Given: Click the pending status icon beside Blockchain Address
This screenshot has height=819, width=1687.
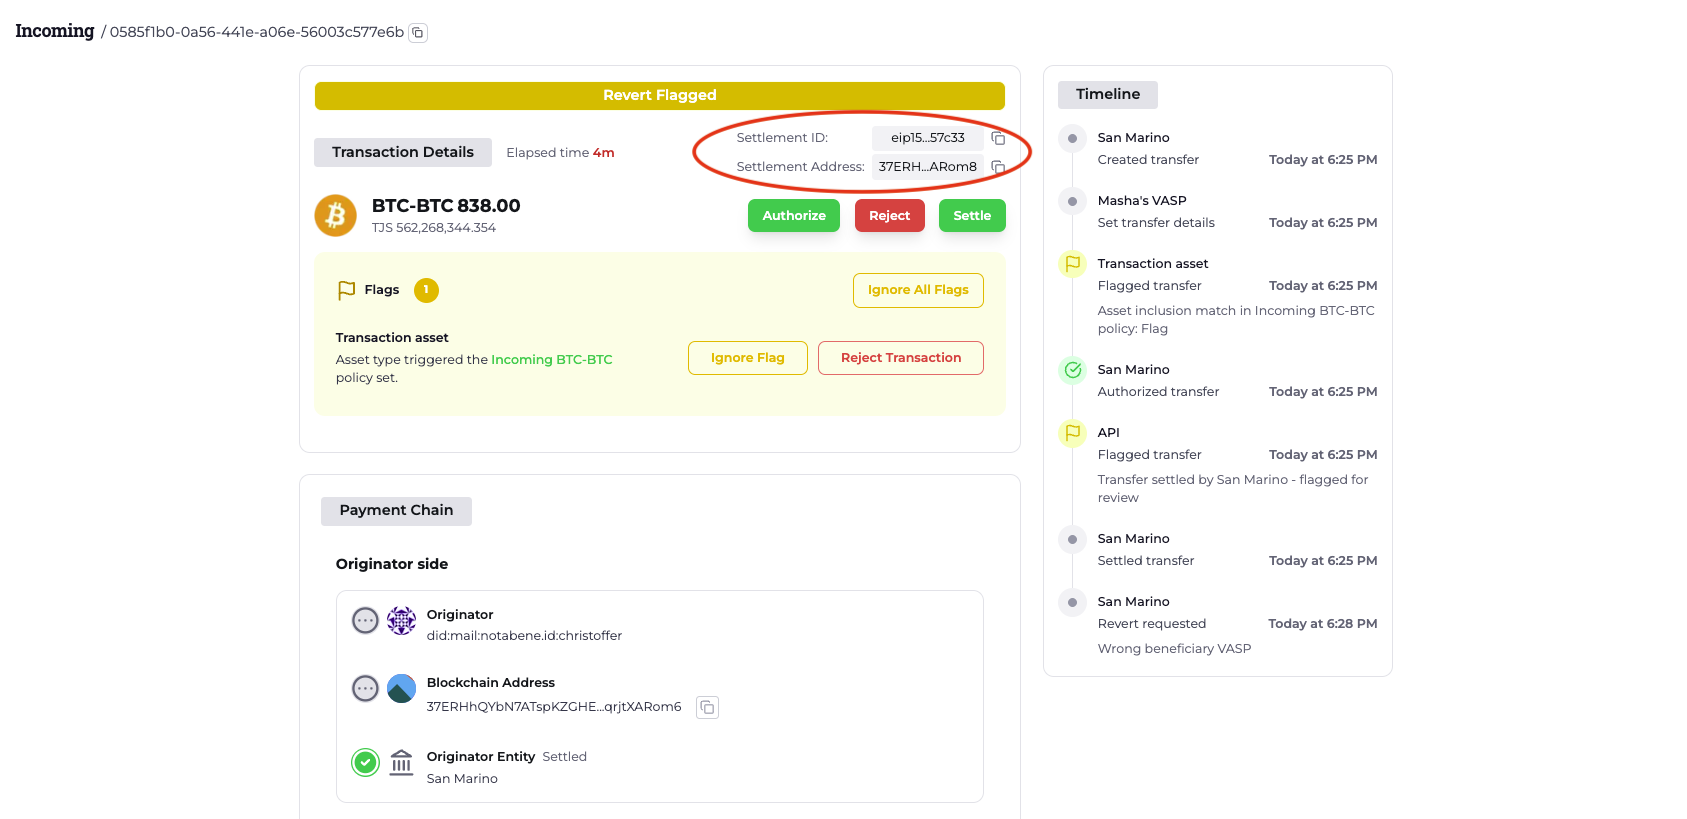Looking at the screenshot, I should point(366,688).
